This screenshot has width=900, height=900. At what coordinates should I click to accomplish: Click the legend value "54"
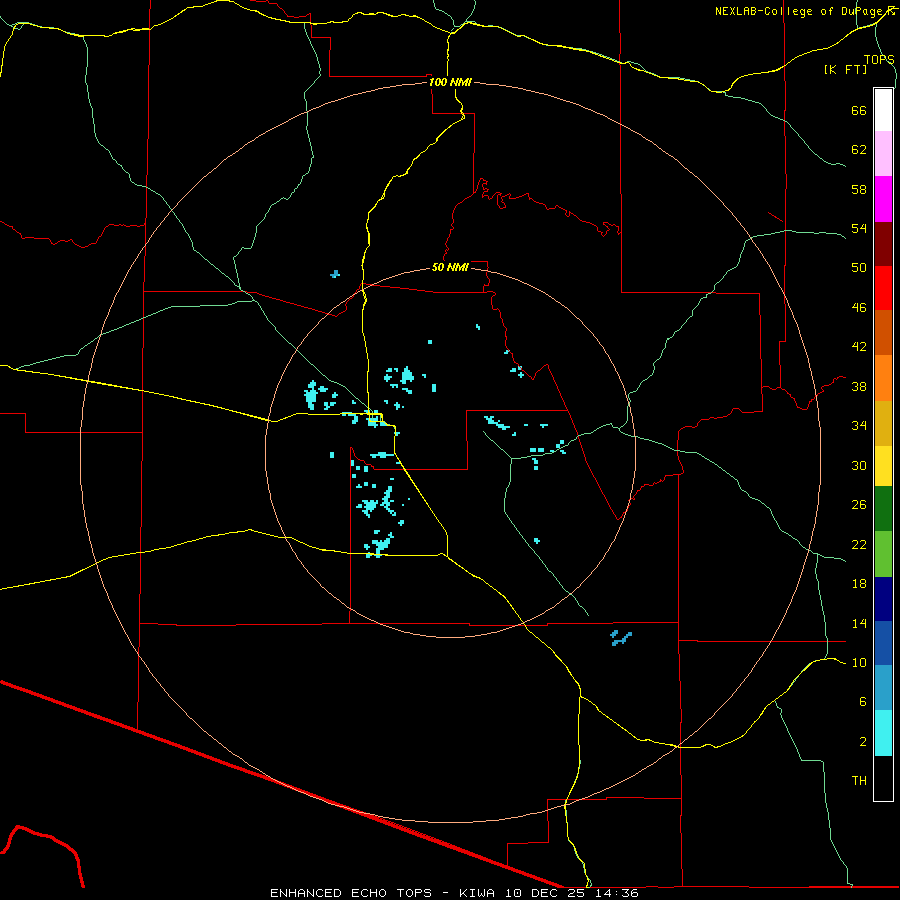click(x=859, y=228)
